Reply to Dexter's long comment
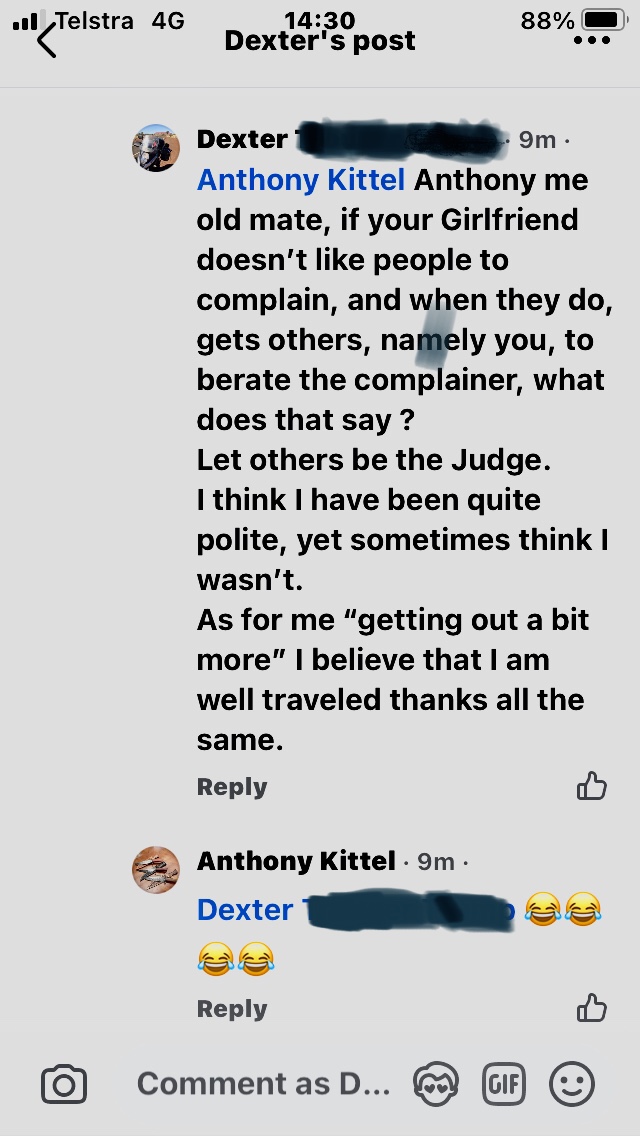Screen dimensions: 640x1136 point(232,787)
